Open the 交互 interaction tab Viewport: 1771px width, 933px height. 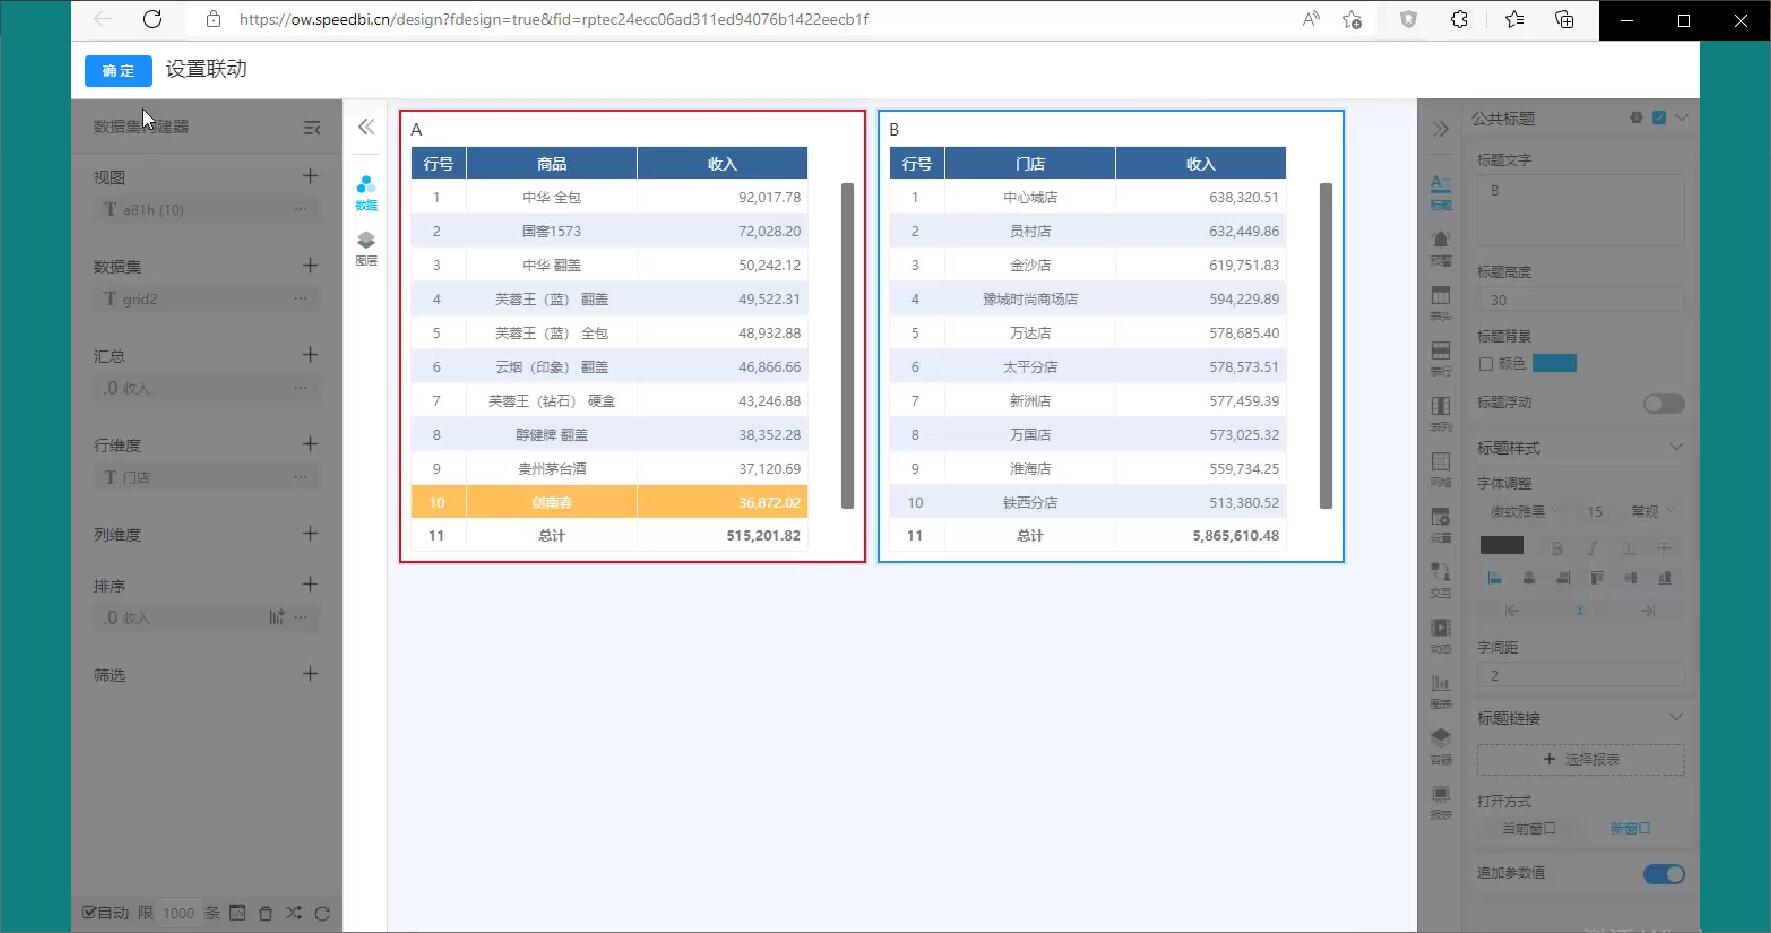[1440, 580]
